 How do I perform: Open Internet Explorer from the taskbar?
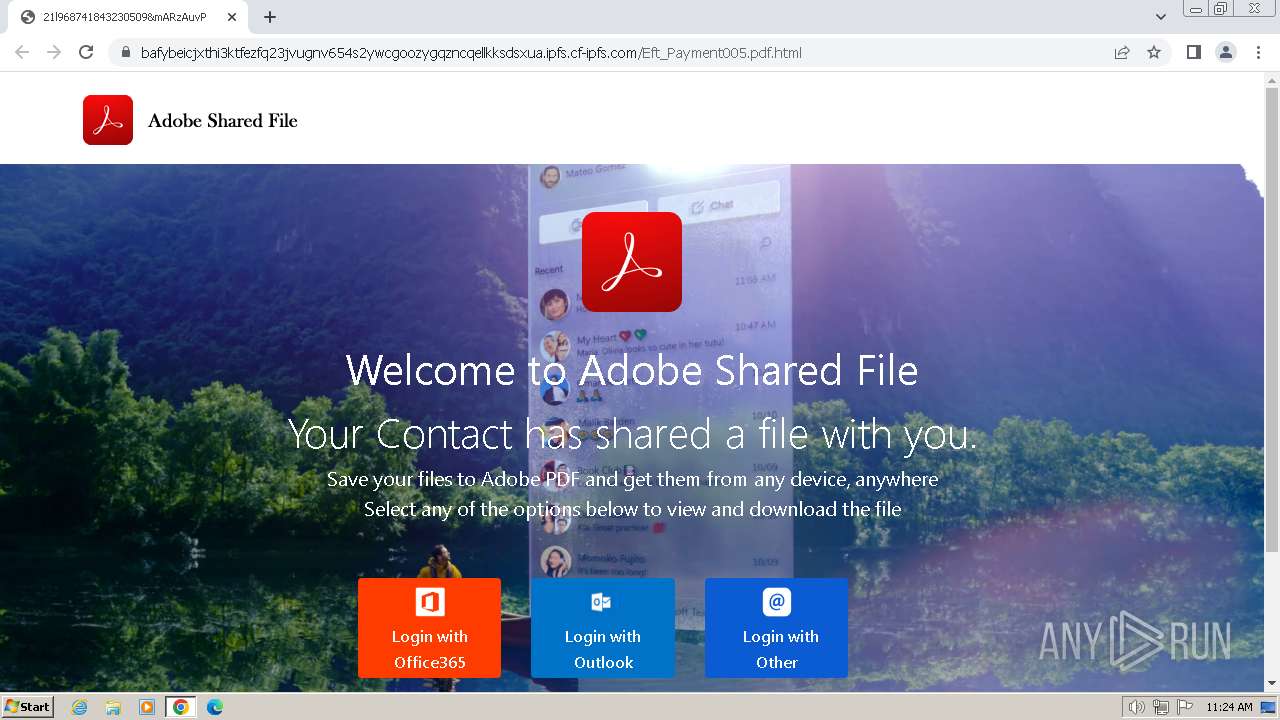pyautogui.click(x=79, y=707)
